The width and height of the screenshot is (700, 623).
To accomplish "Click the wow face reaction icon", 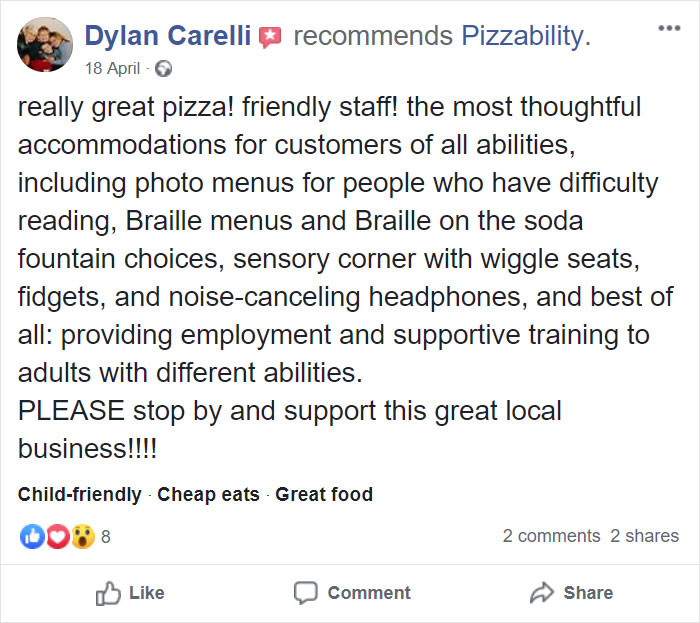I will point(83,536).
